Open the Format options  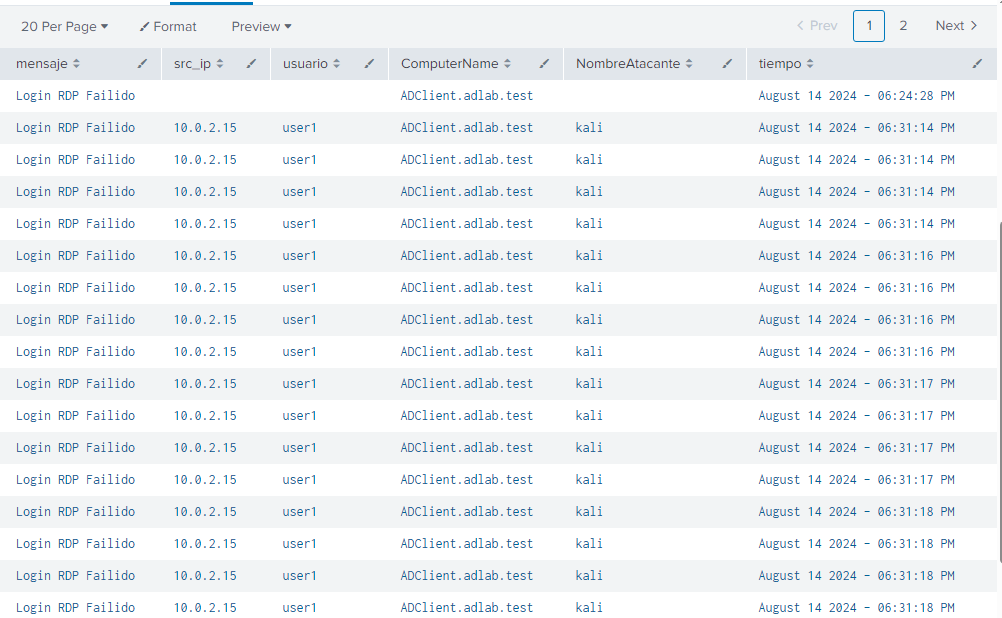[168, 26]
